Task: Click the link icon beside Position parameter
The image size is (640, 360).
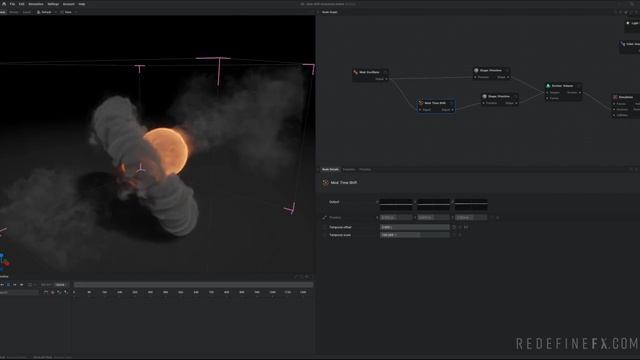Action: point(324,218)
